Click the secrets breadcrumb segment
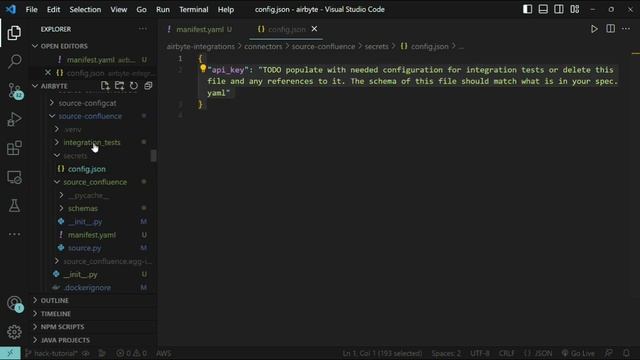640x360 pixels. [376, 47]
